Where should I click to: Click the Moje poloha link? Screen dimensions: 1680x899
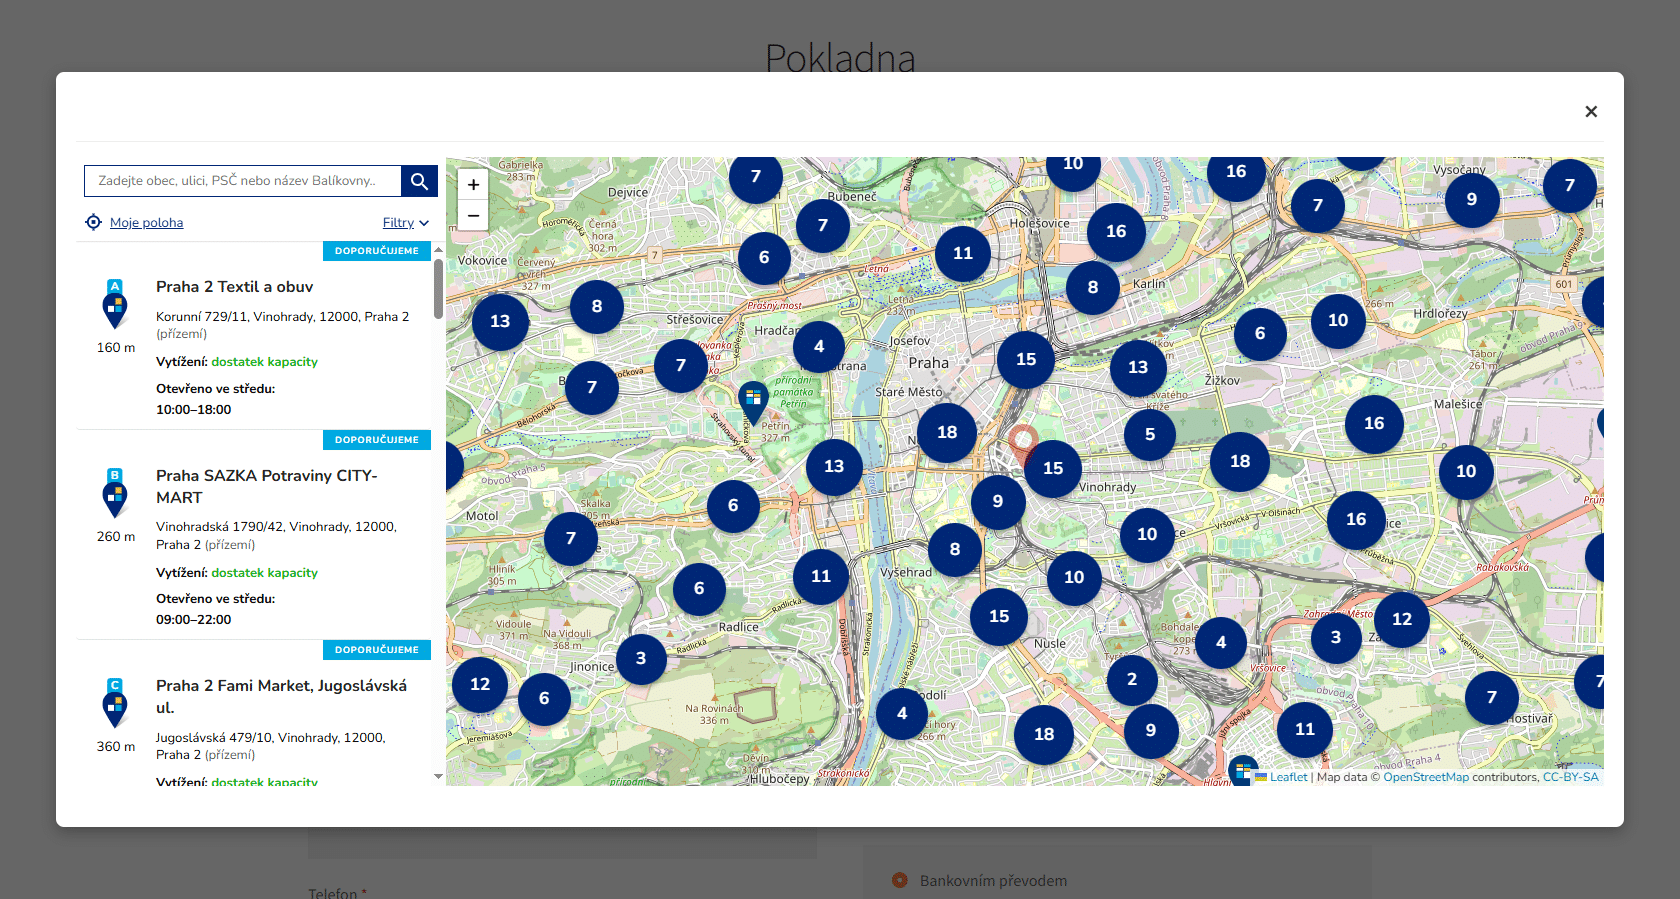[146, 223]
